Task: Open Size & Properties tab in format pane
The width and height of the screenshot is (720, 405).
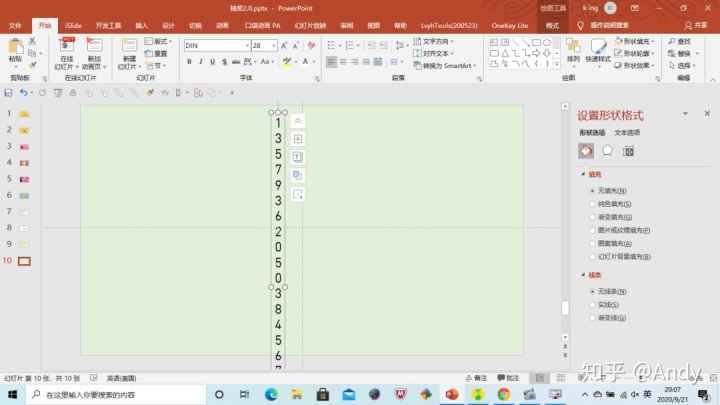Action: 628,151
